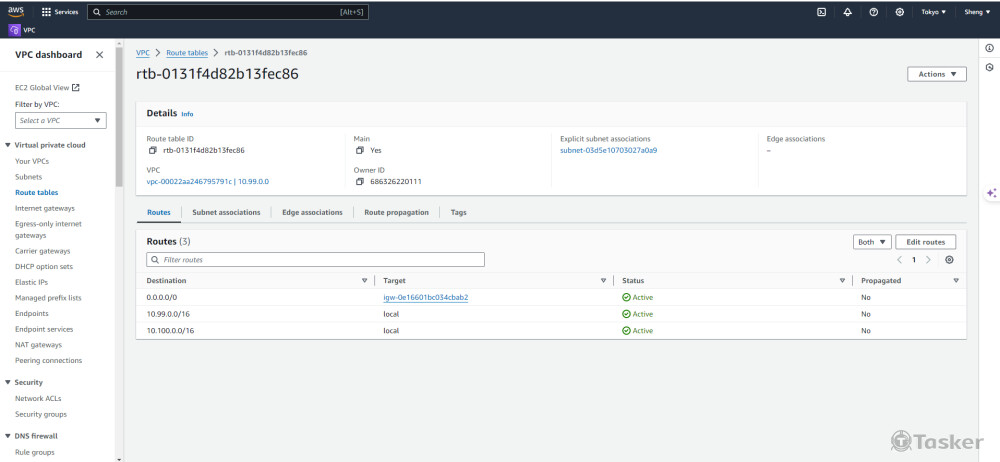Open the help question mark icon
Screen dimensions: 1000x462
tap(874, 12)
